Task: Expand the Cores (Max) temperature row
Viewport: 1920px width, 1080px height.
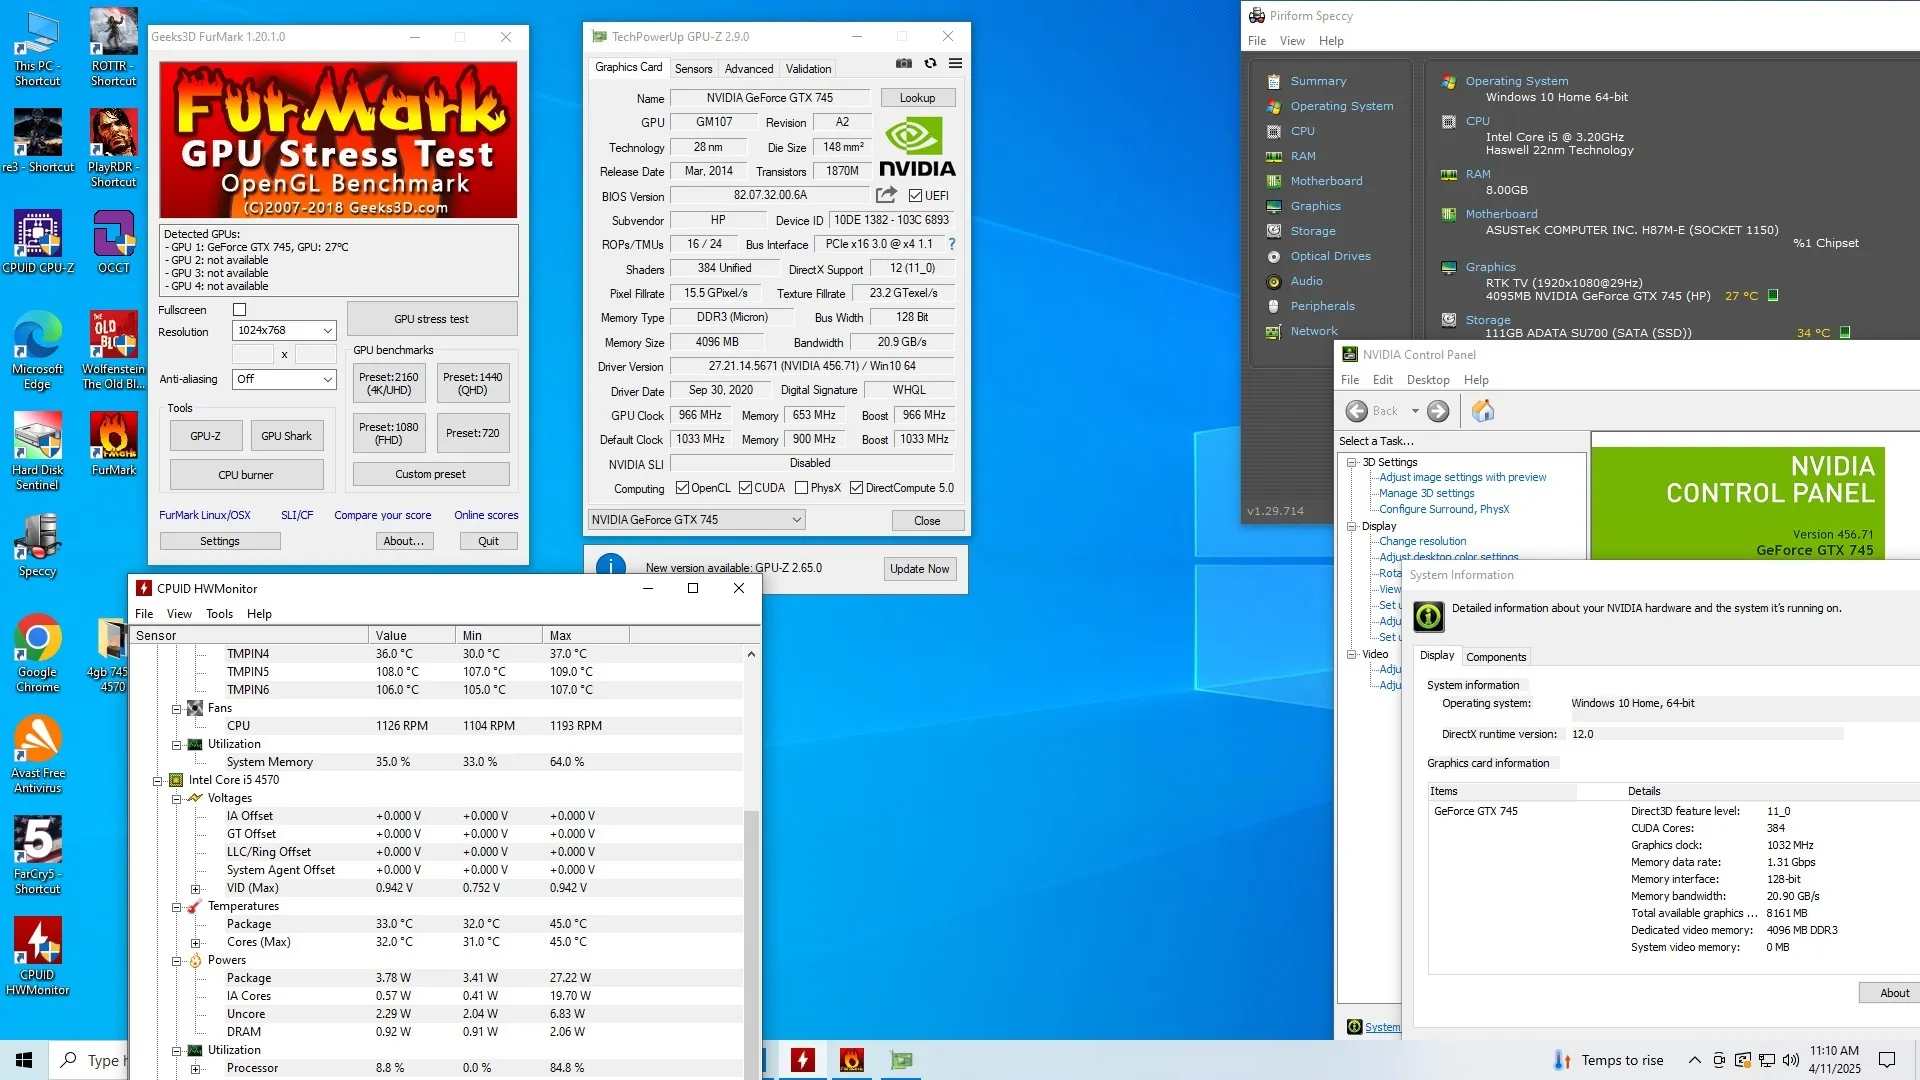Action: click(x=195, y=943)
